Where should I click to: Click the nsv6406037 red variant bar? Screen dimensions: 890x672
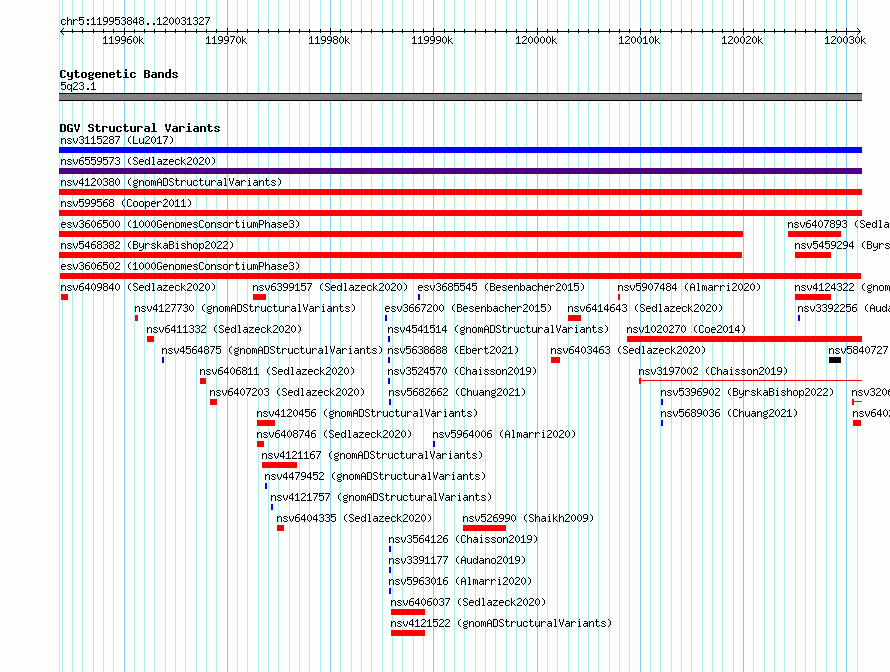[408, 612]
